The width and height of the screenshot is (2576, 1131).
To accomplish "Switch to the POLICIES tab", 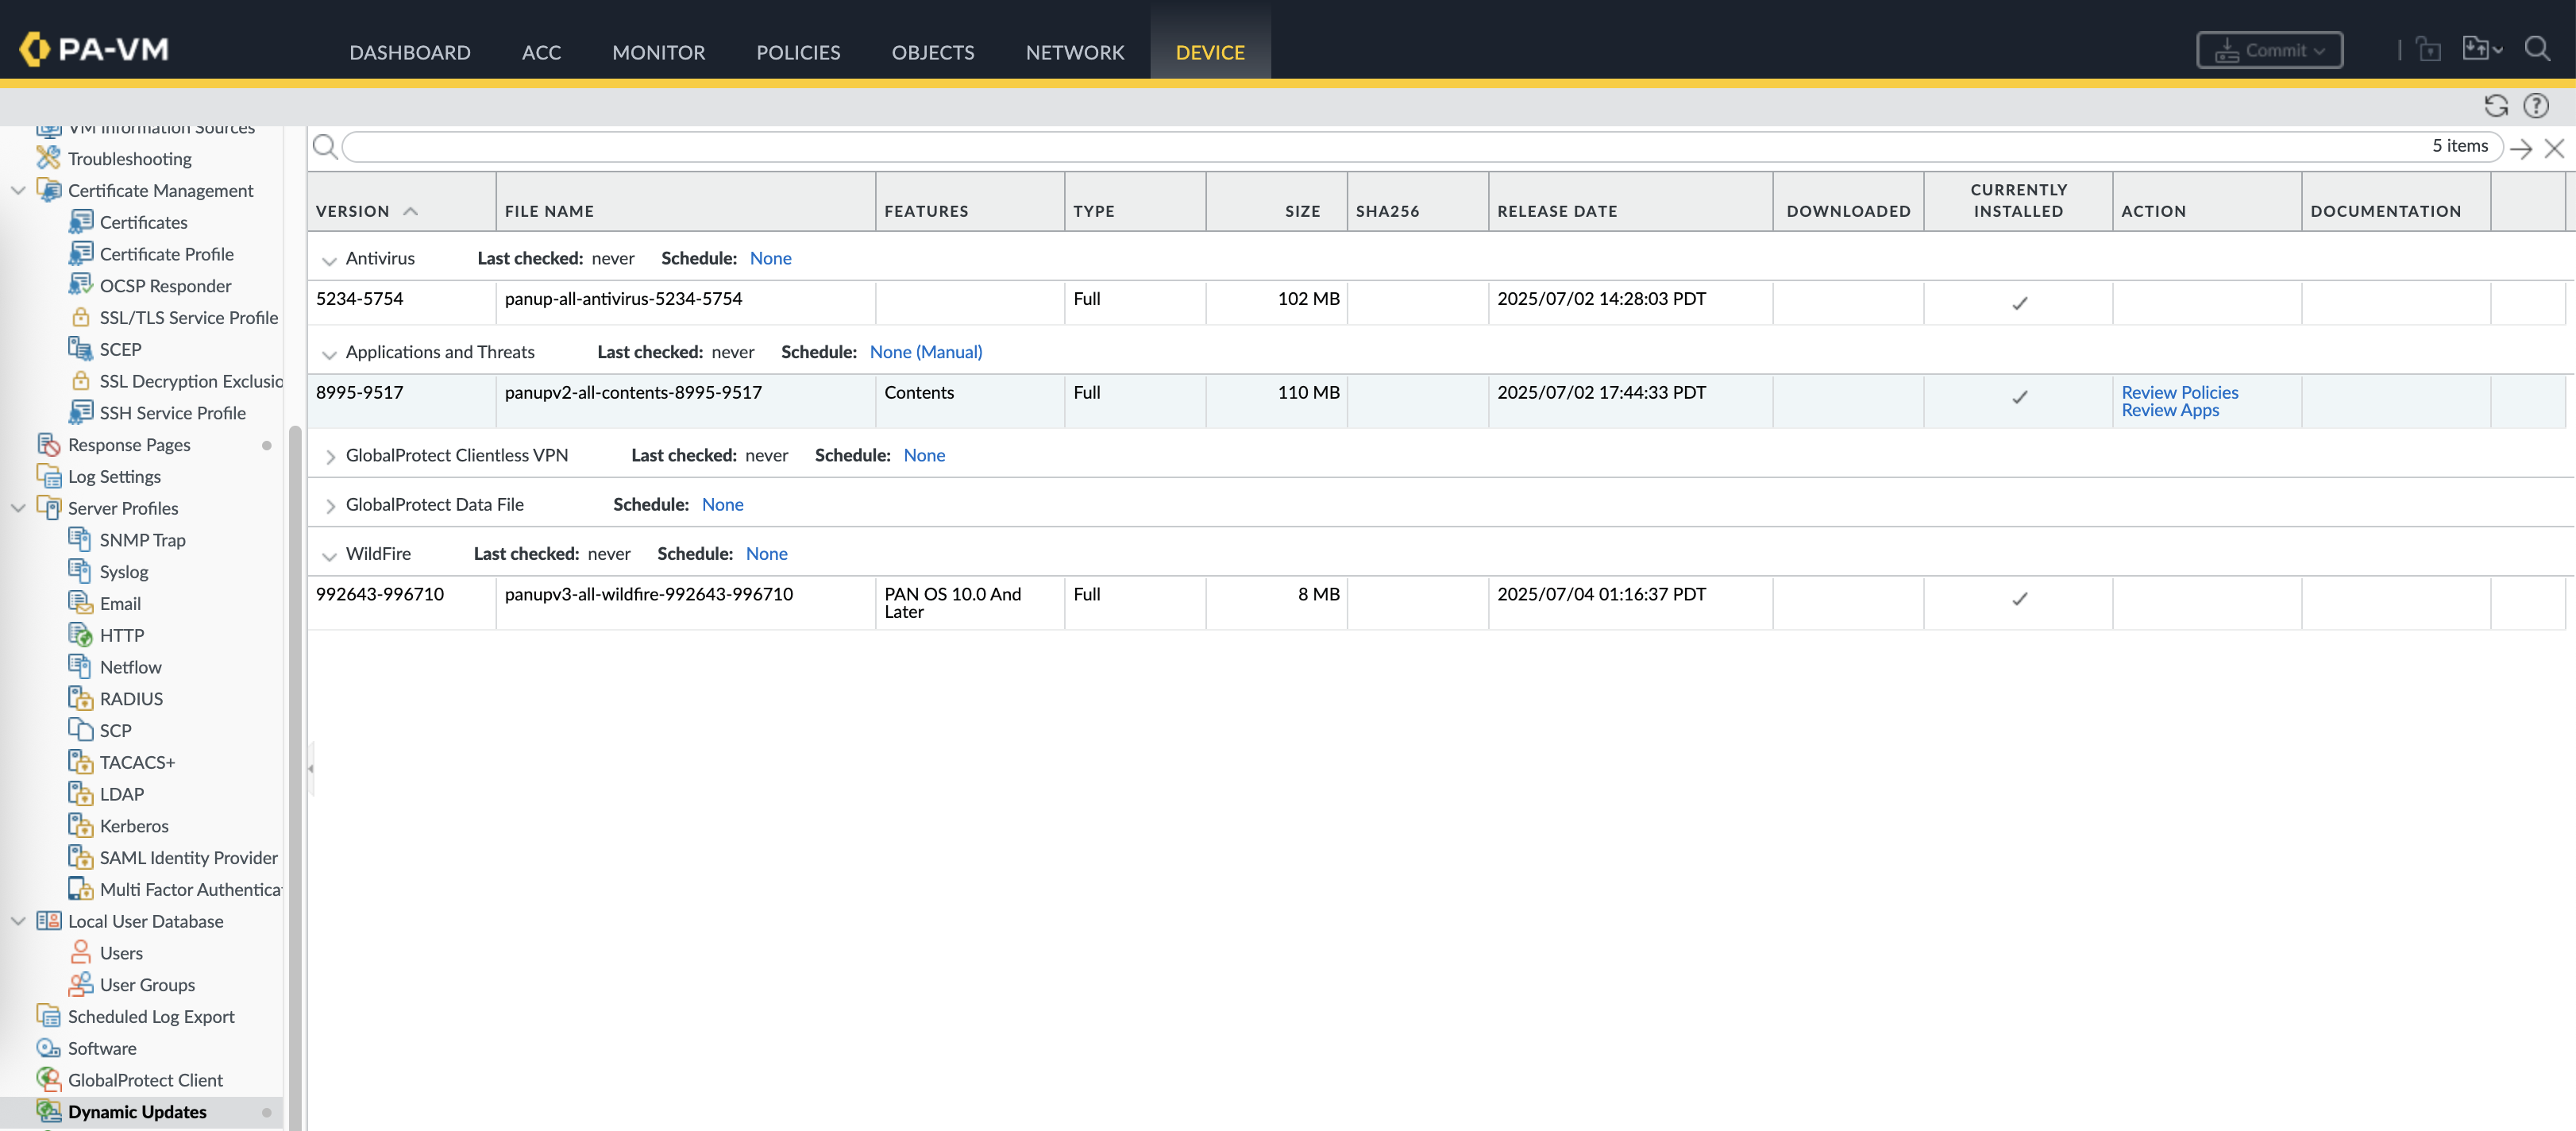I will tap(797, 52).
